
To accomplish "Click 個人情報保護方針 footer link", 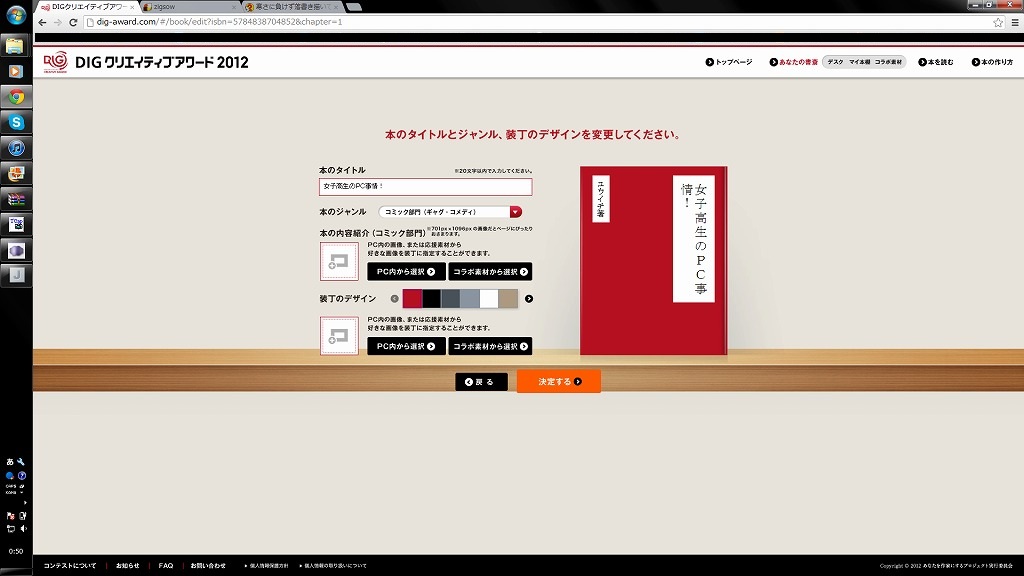I will (267, 566).
